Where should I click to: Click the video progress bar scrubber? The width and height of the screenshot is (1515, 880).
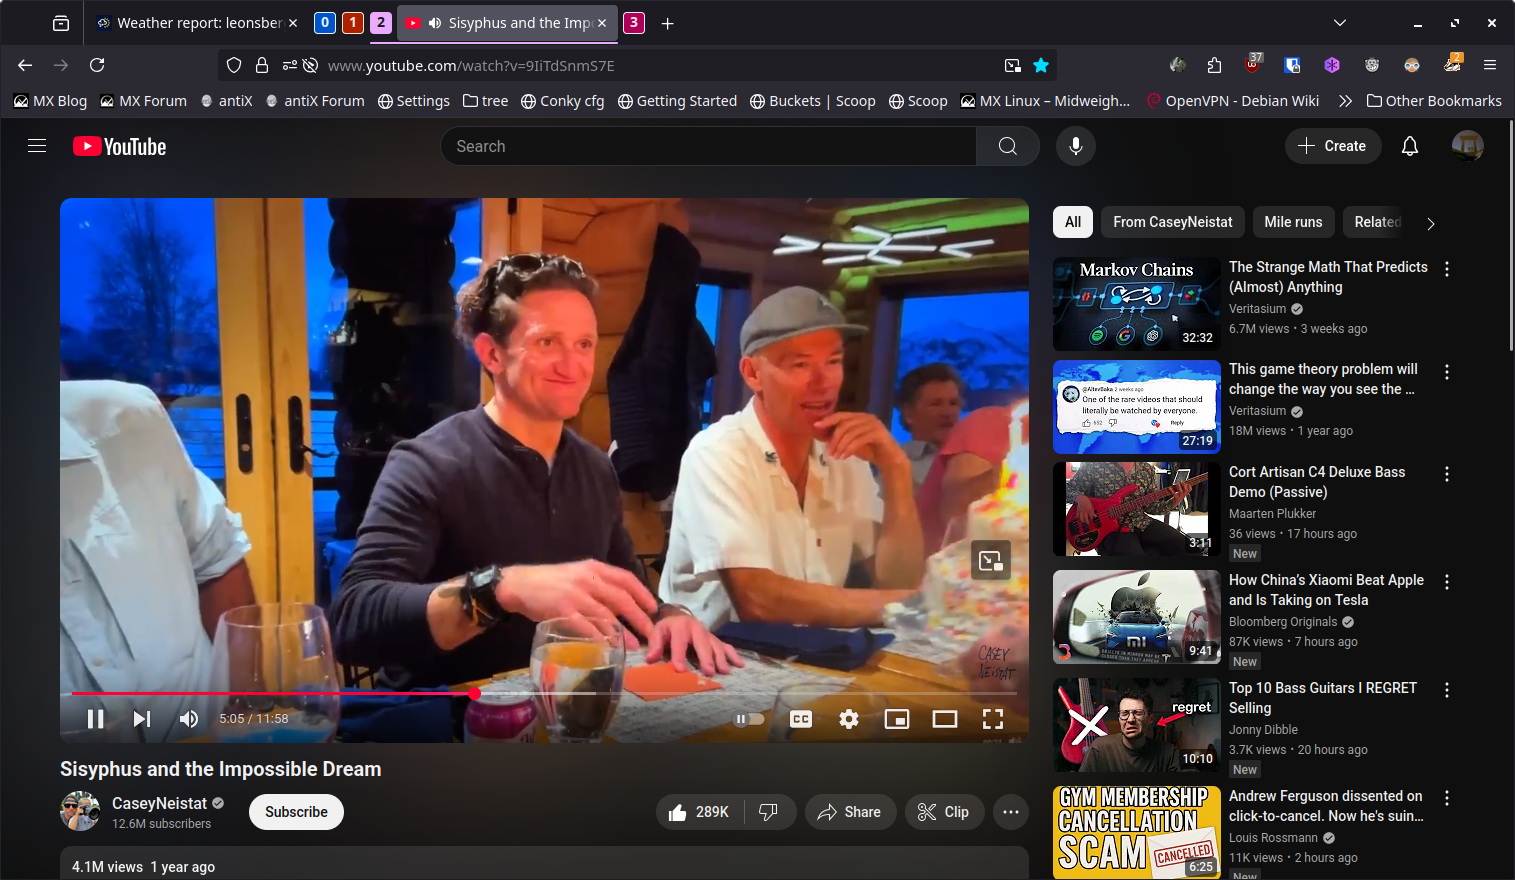(x=475, y=693)
